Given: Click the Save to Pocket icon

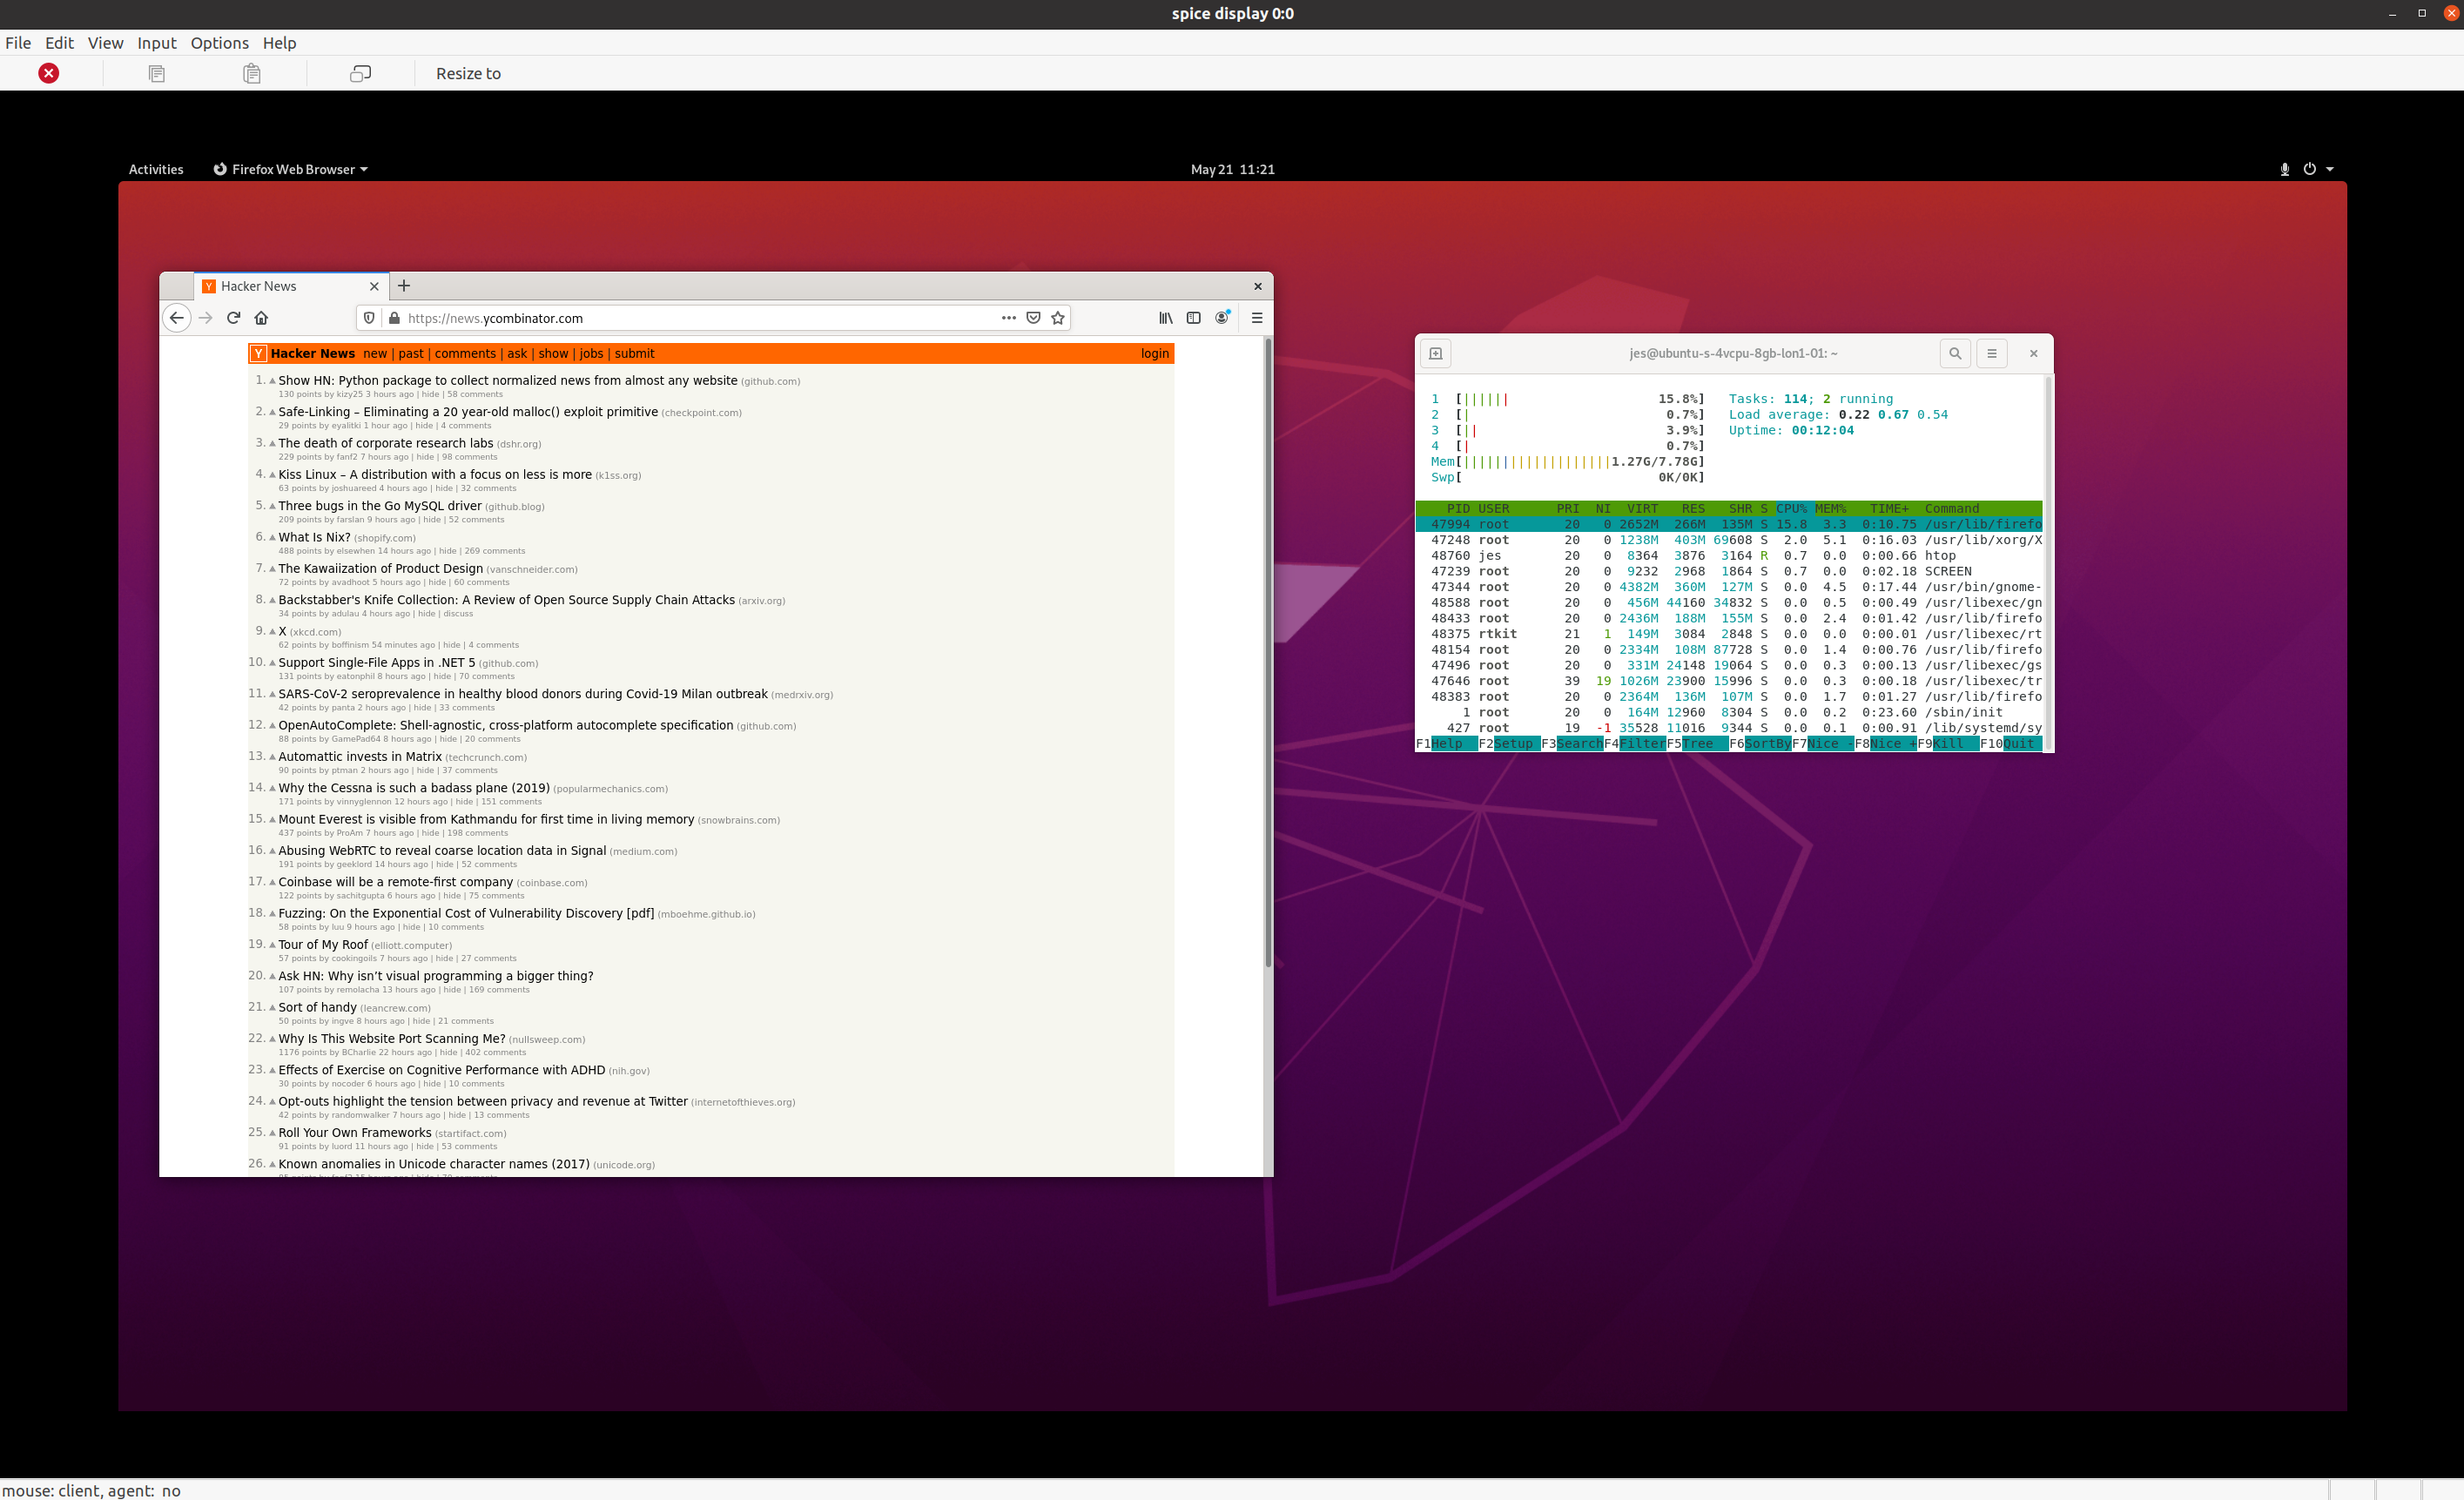Looking at the screenshot, I should (1033, 318).
